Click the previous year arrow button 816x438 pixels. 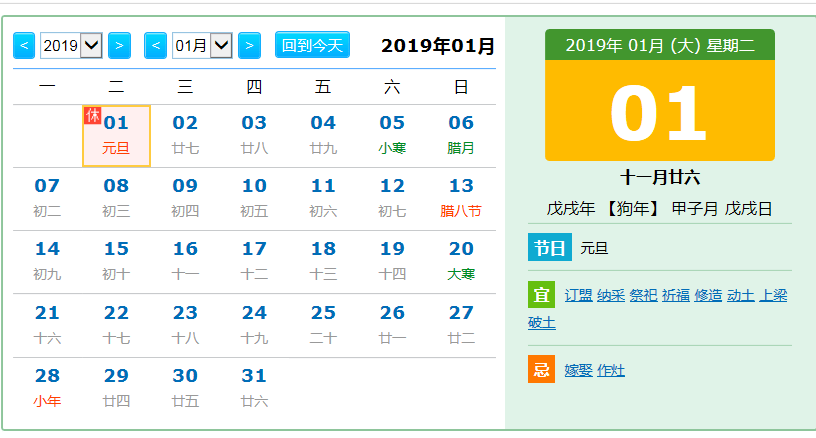pos(24,45)
